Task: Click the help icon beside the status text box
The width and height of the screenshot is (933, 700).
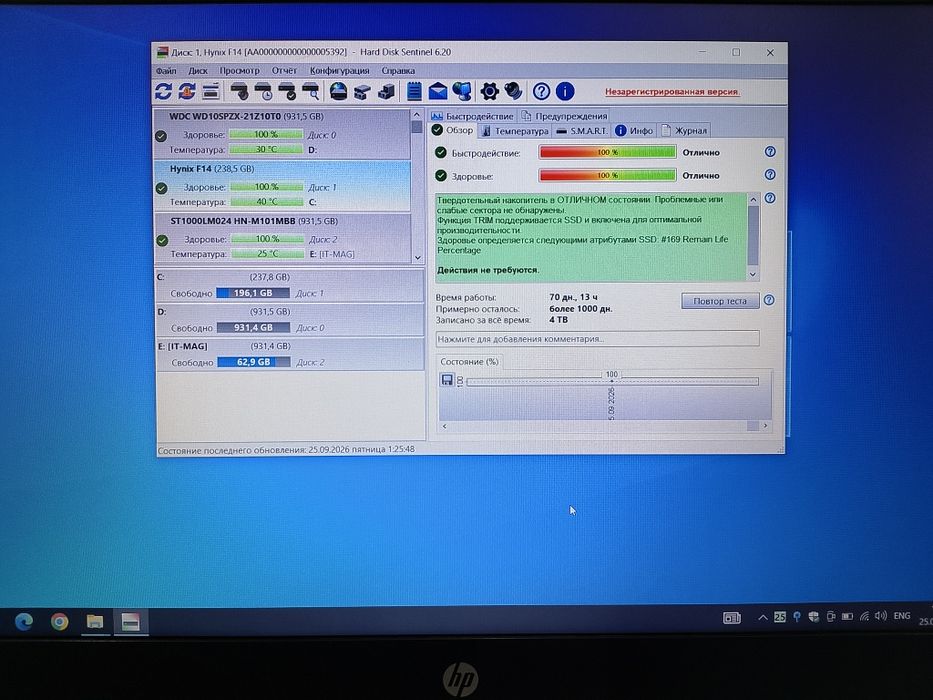Action: tap(770, 198)
